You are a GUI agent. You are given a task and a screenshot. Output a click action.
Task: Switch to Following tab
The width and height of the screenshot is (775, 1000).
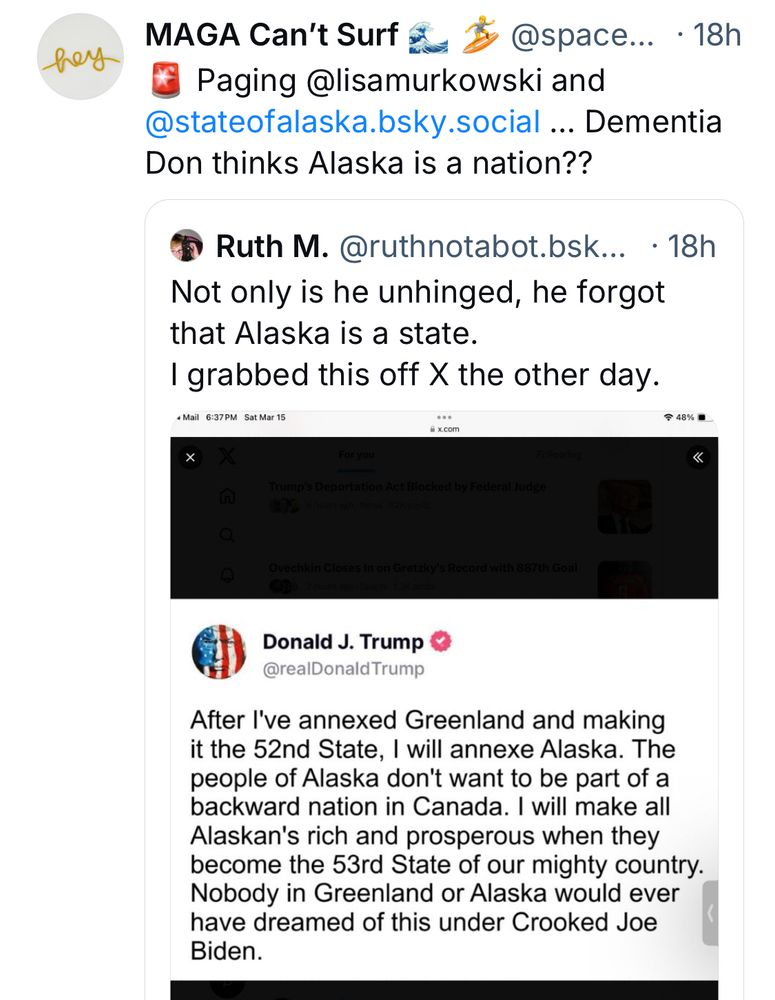point(559,455)
